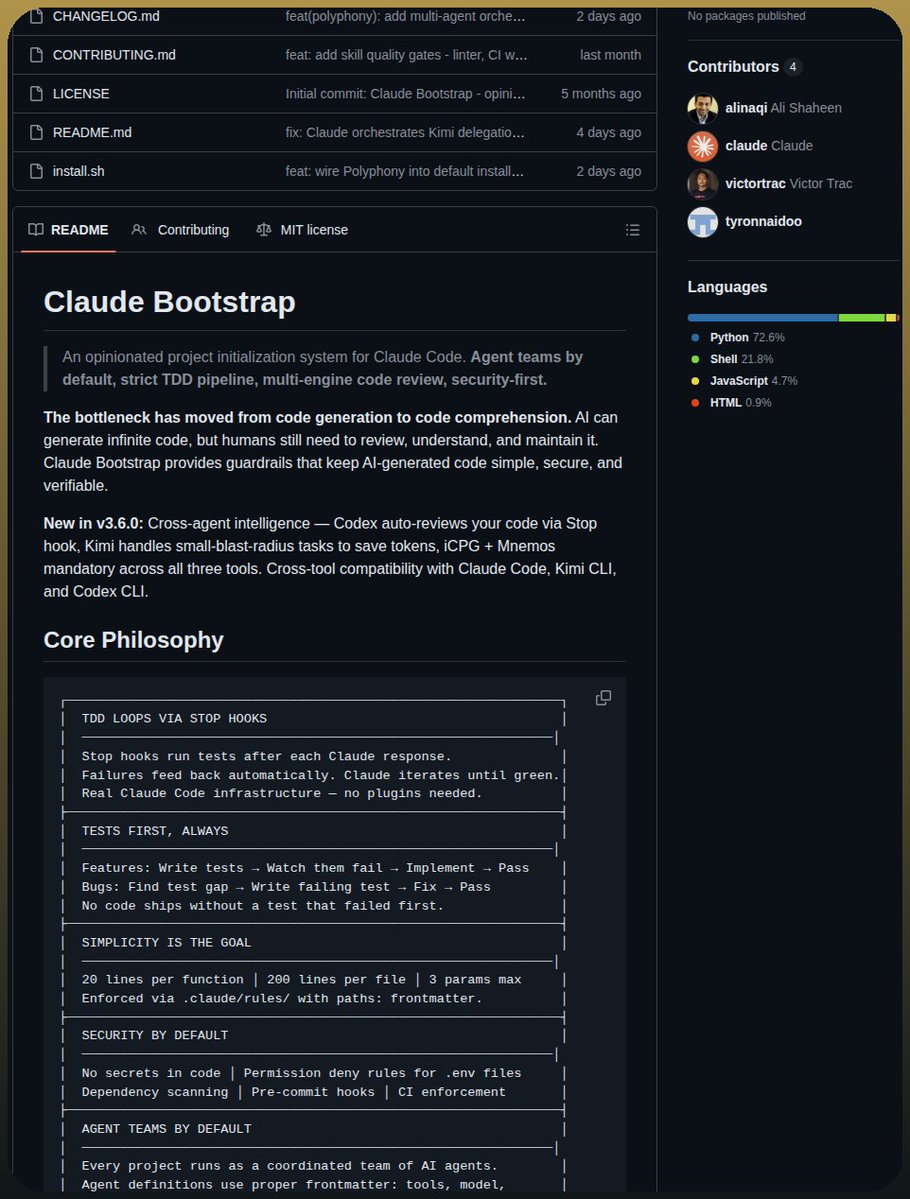Click the green Shell segment of language bar

862,317
